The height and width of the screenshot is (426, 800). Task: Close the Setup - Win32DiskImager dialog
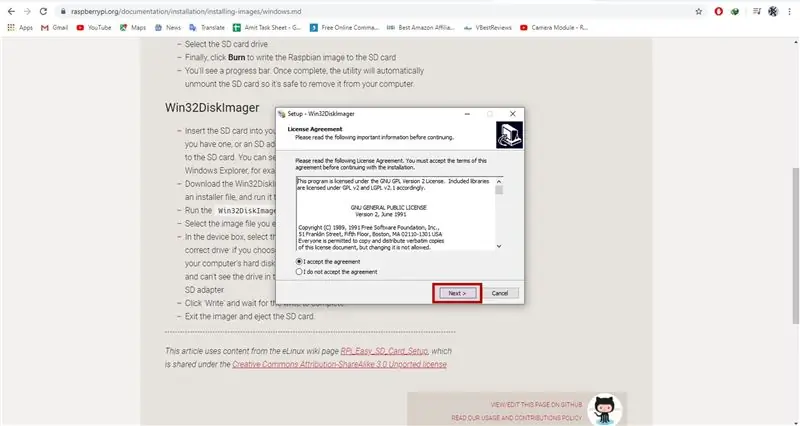pyautogui.click(x=513, y=114)
